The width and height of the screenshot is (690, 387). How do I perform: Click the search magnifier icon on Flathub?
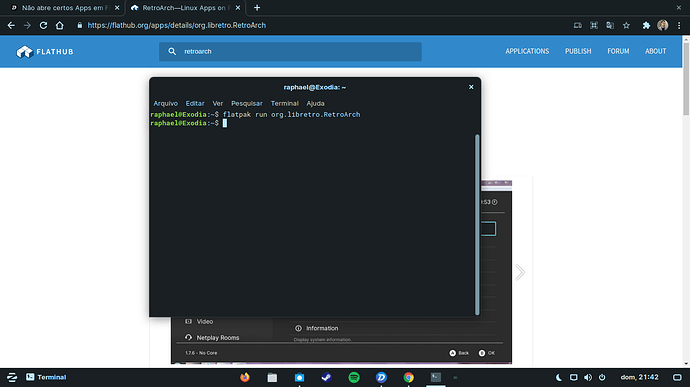[x=172, y=52]
